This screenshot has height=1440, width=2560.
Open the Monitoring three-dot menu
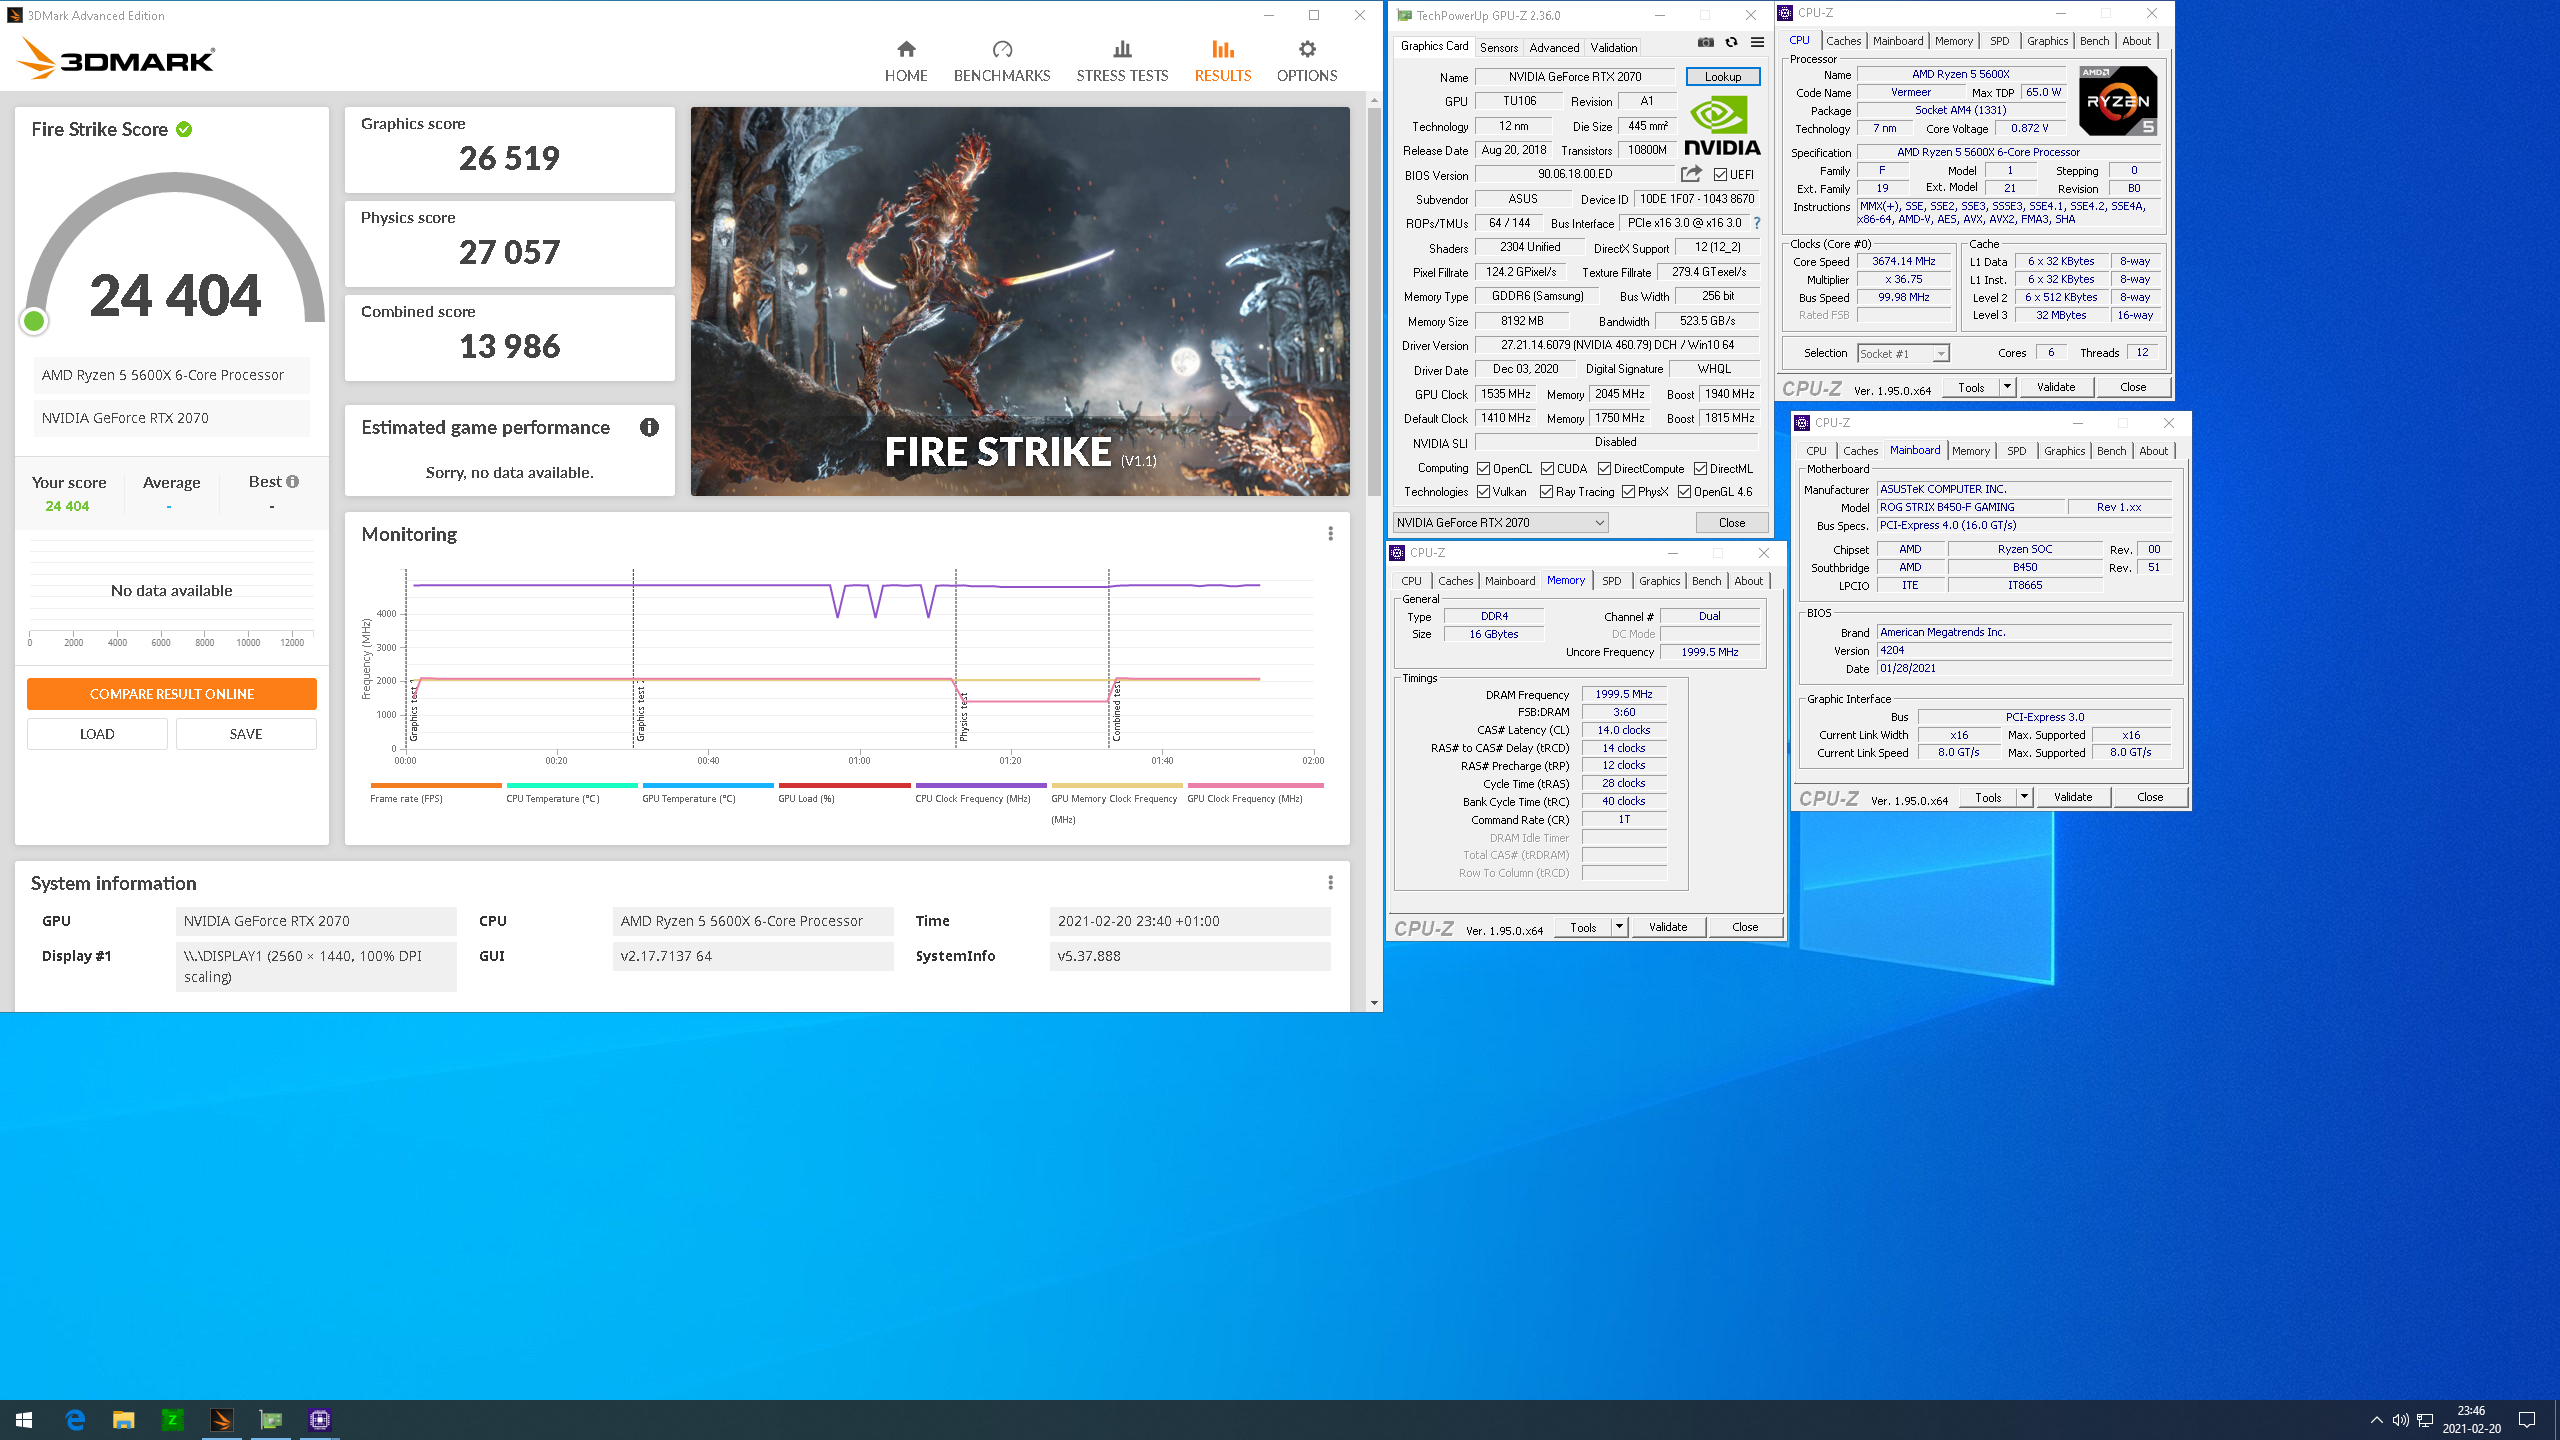pos(1330,534)
